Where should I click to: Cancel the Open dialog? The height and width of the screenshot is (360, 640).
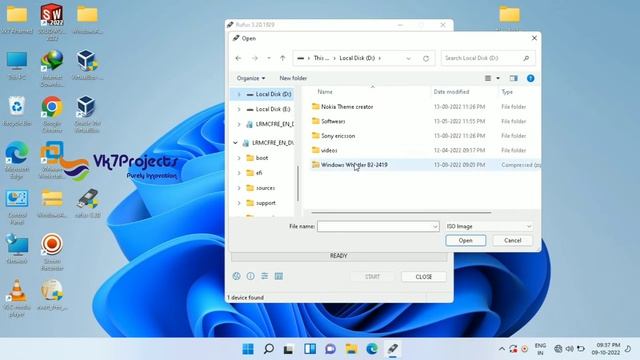(x=512, y=240)
